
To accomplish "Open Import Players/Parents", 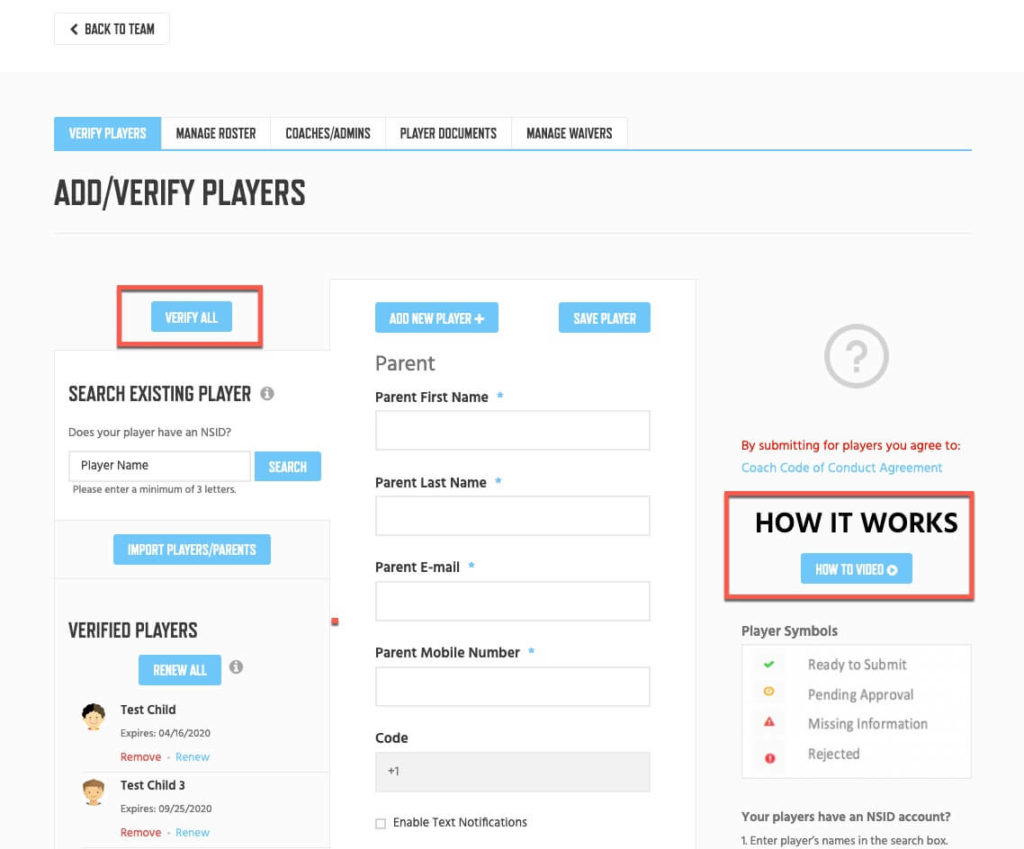I will point(192,550).
